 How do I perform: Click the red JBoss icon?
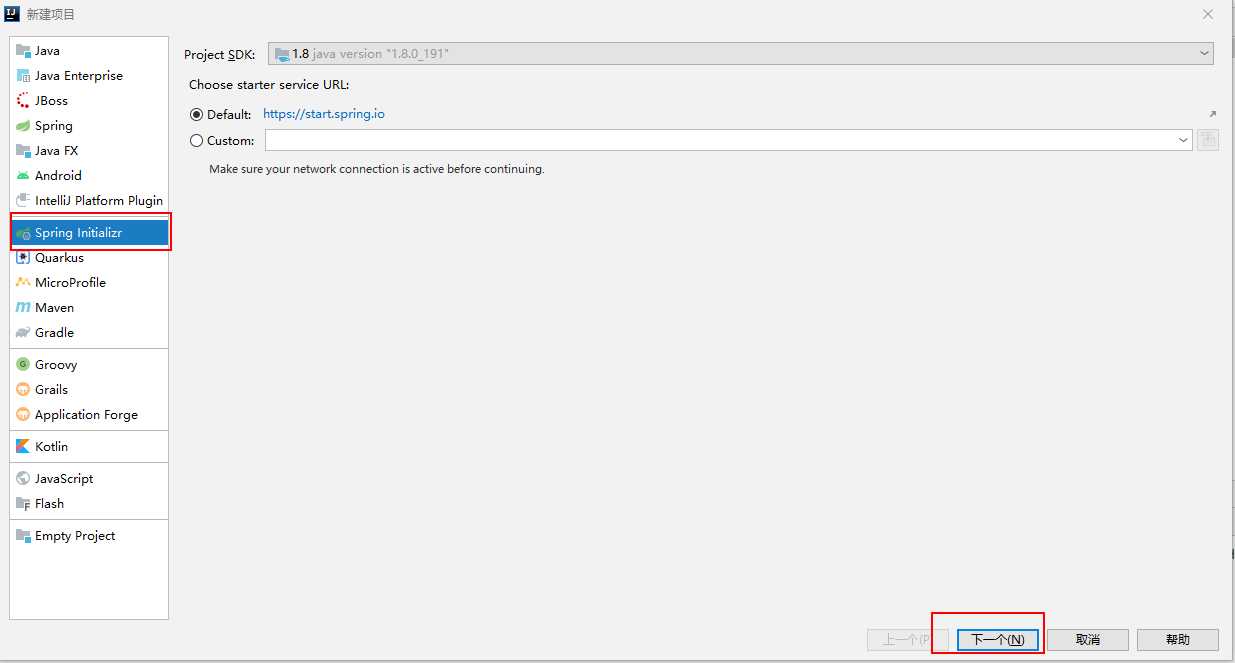coord(24,101)
